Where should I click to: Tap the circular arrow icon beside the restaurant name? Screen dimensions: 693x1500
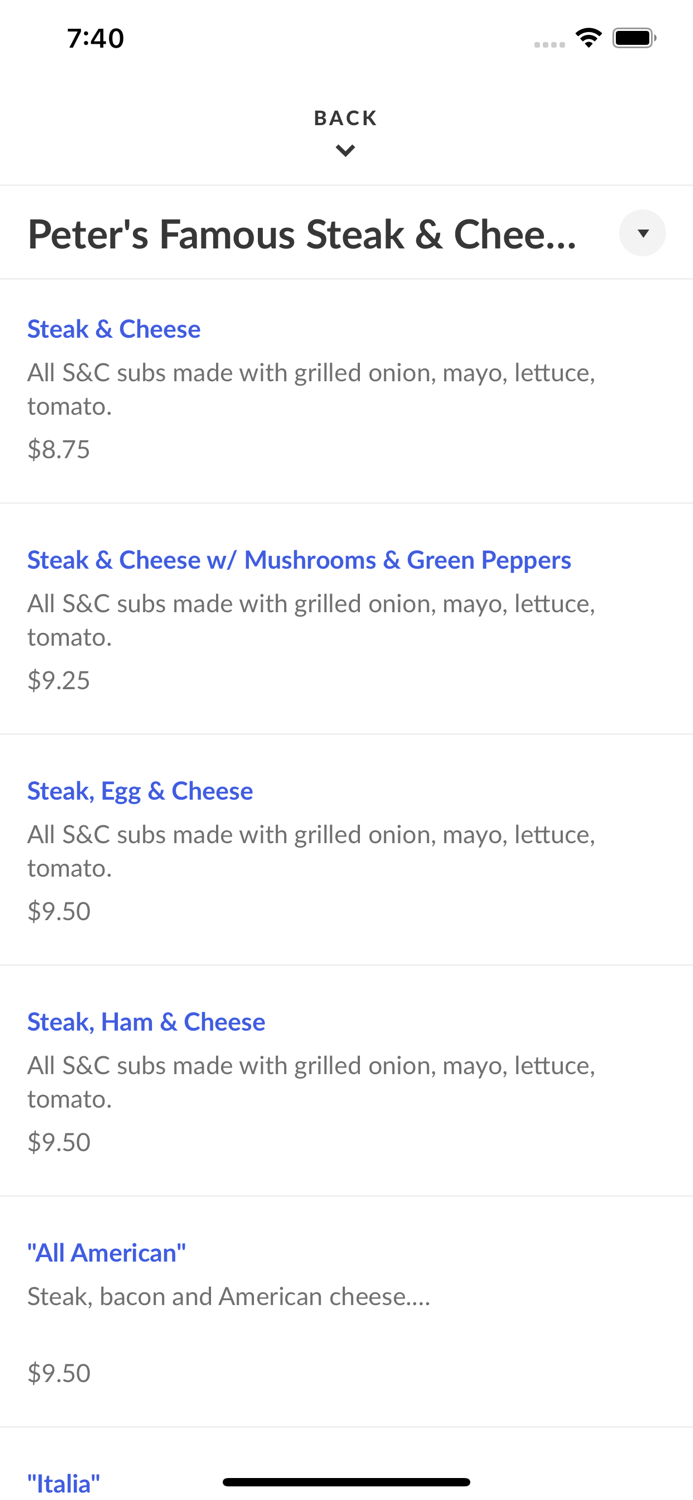(x=643, y=233)
